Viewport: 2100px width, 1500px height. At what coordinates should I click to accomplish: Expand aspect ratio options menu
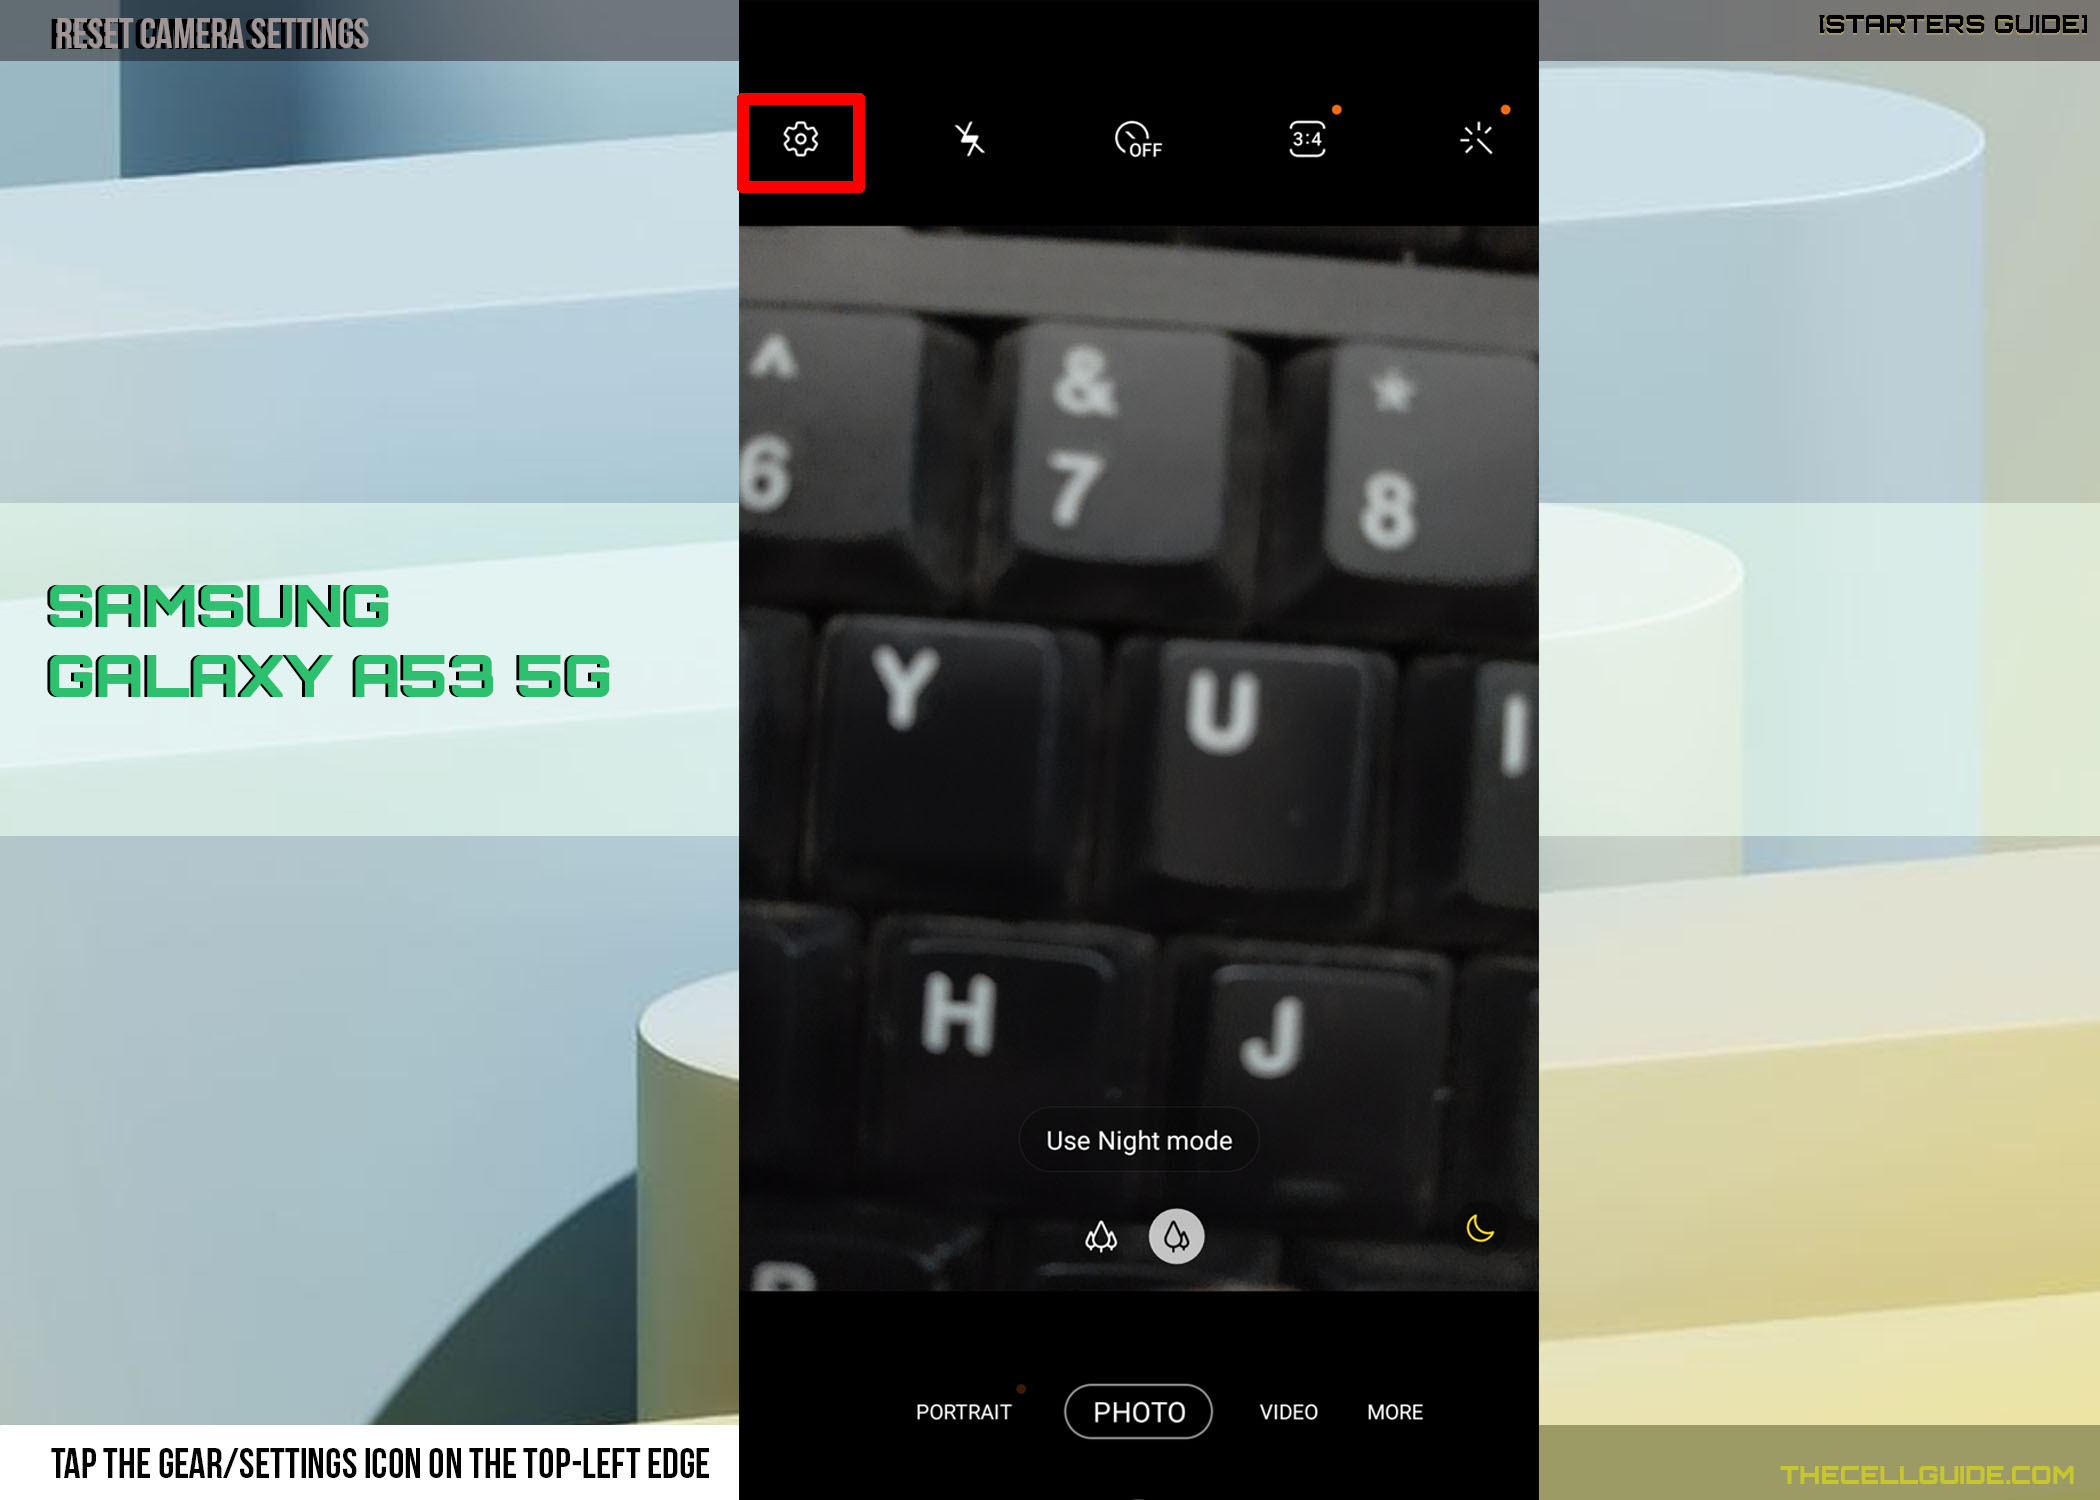(1306, 138)
